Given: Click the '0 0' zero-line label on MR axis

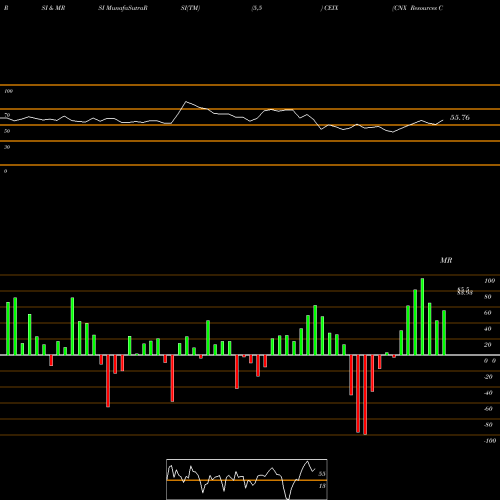Looking at the screenshot, I should 490,361.
